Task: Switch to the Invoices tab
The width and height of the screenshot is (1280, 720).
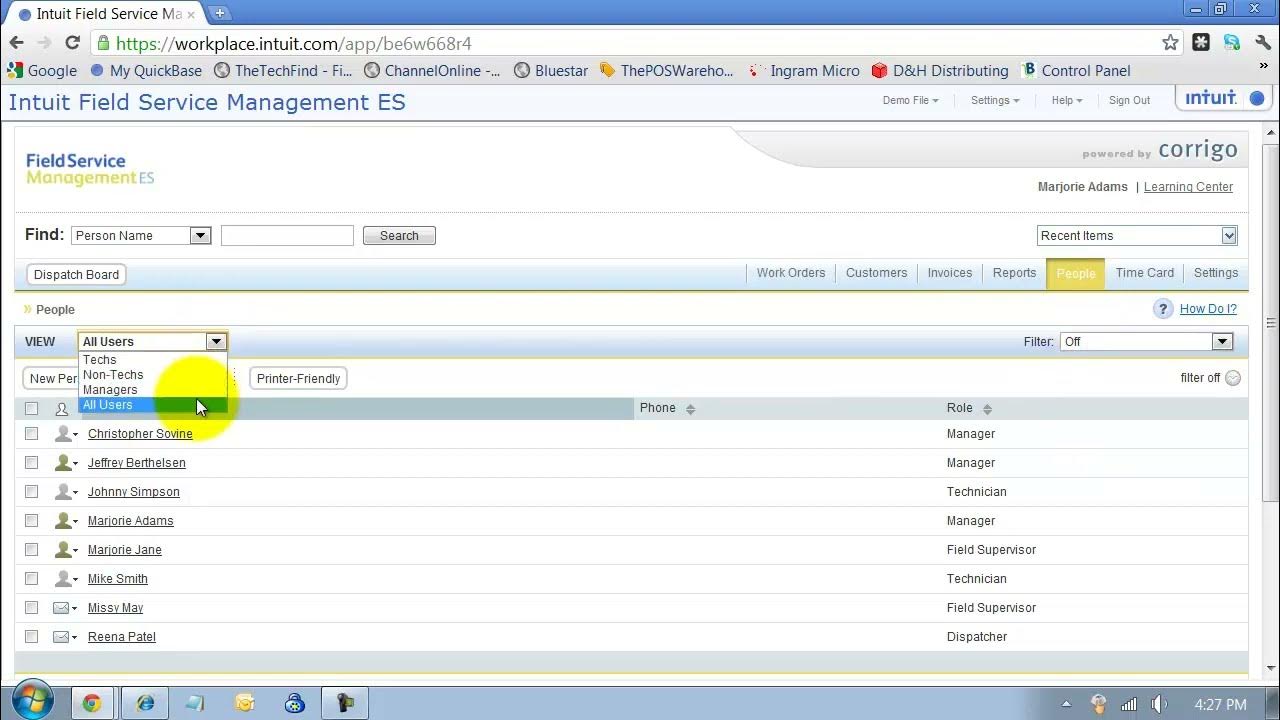Action: (949, 273)
